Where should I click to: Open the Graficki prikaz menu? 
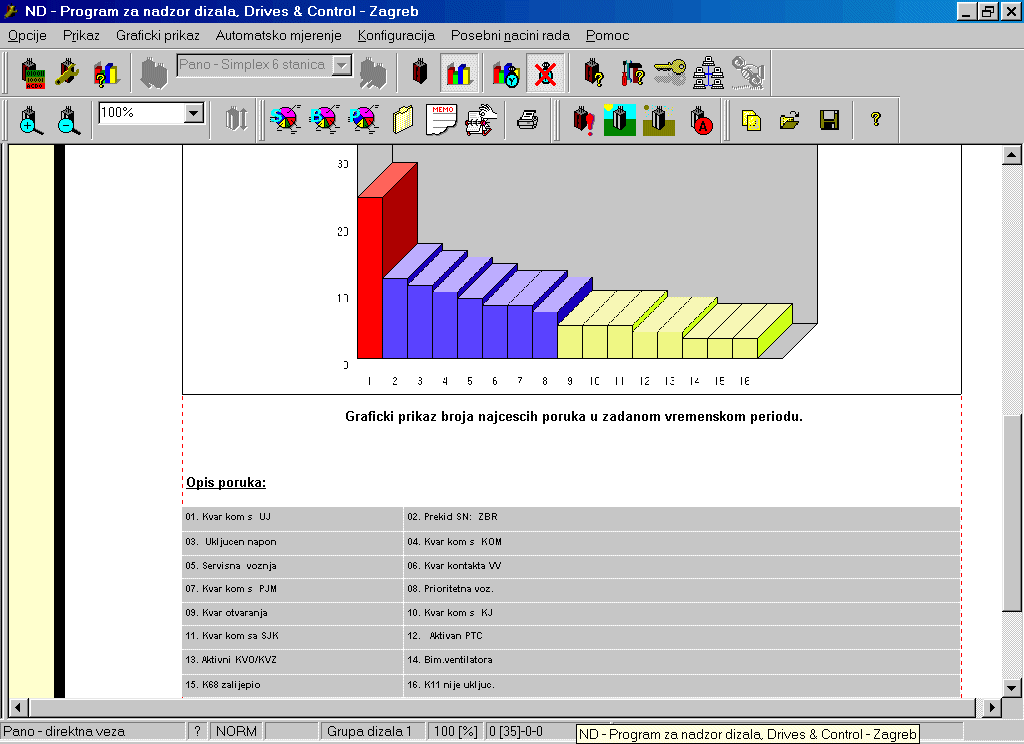(x=157, y=35)
